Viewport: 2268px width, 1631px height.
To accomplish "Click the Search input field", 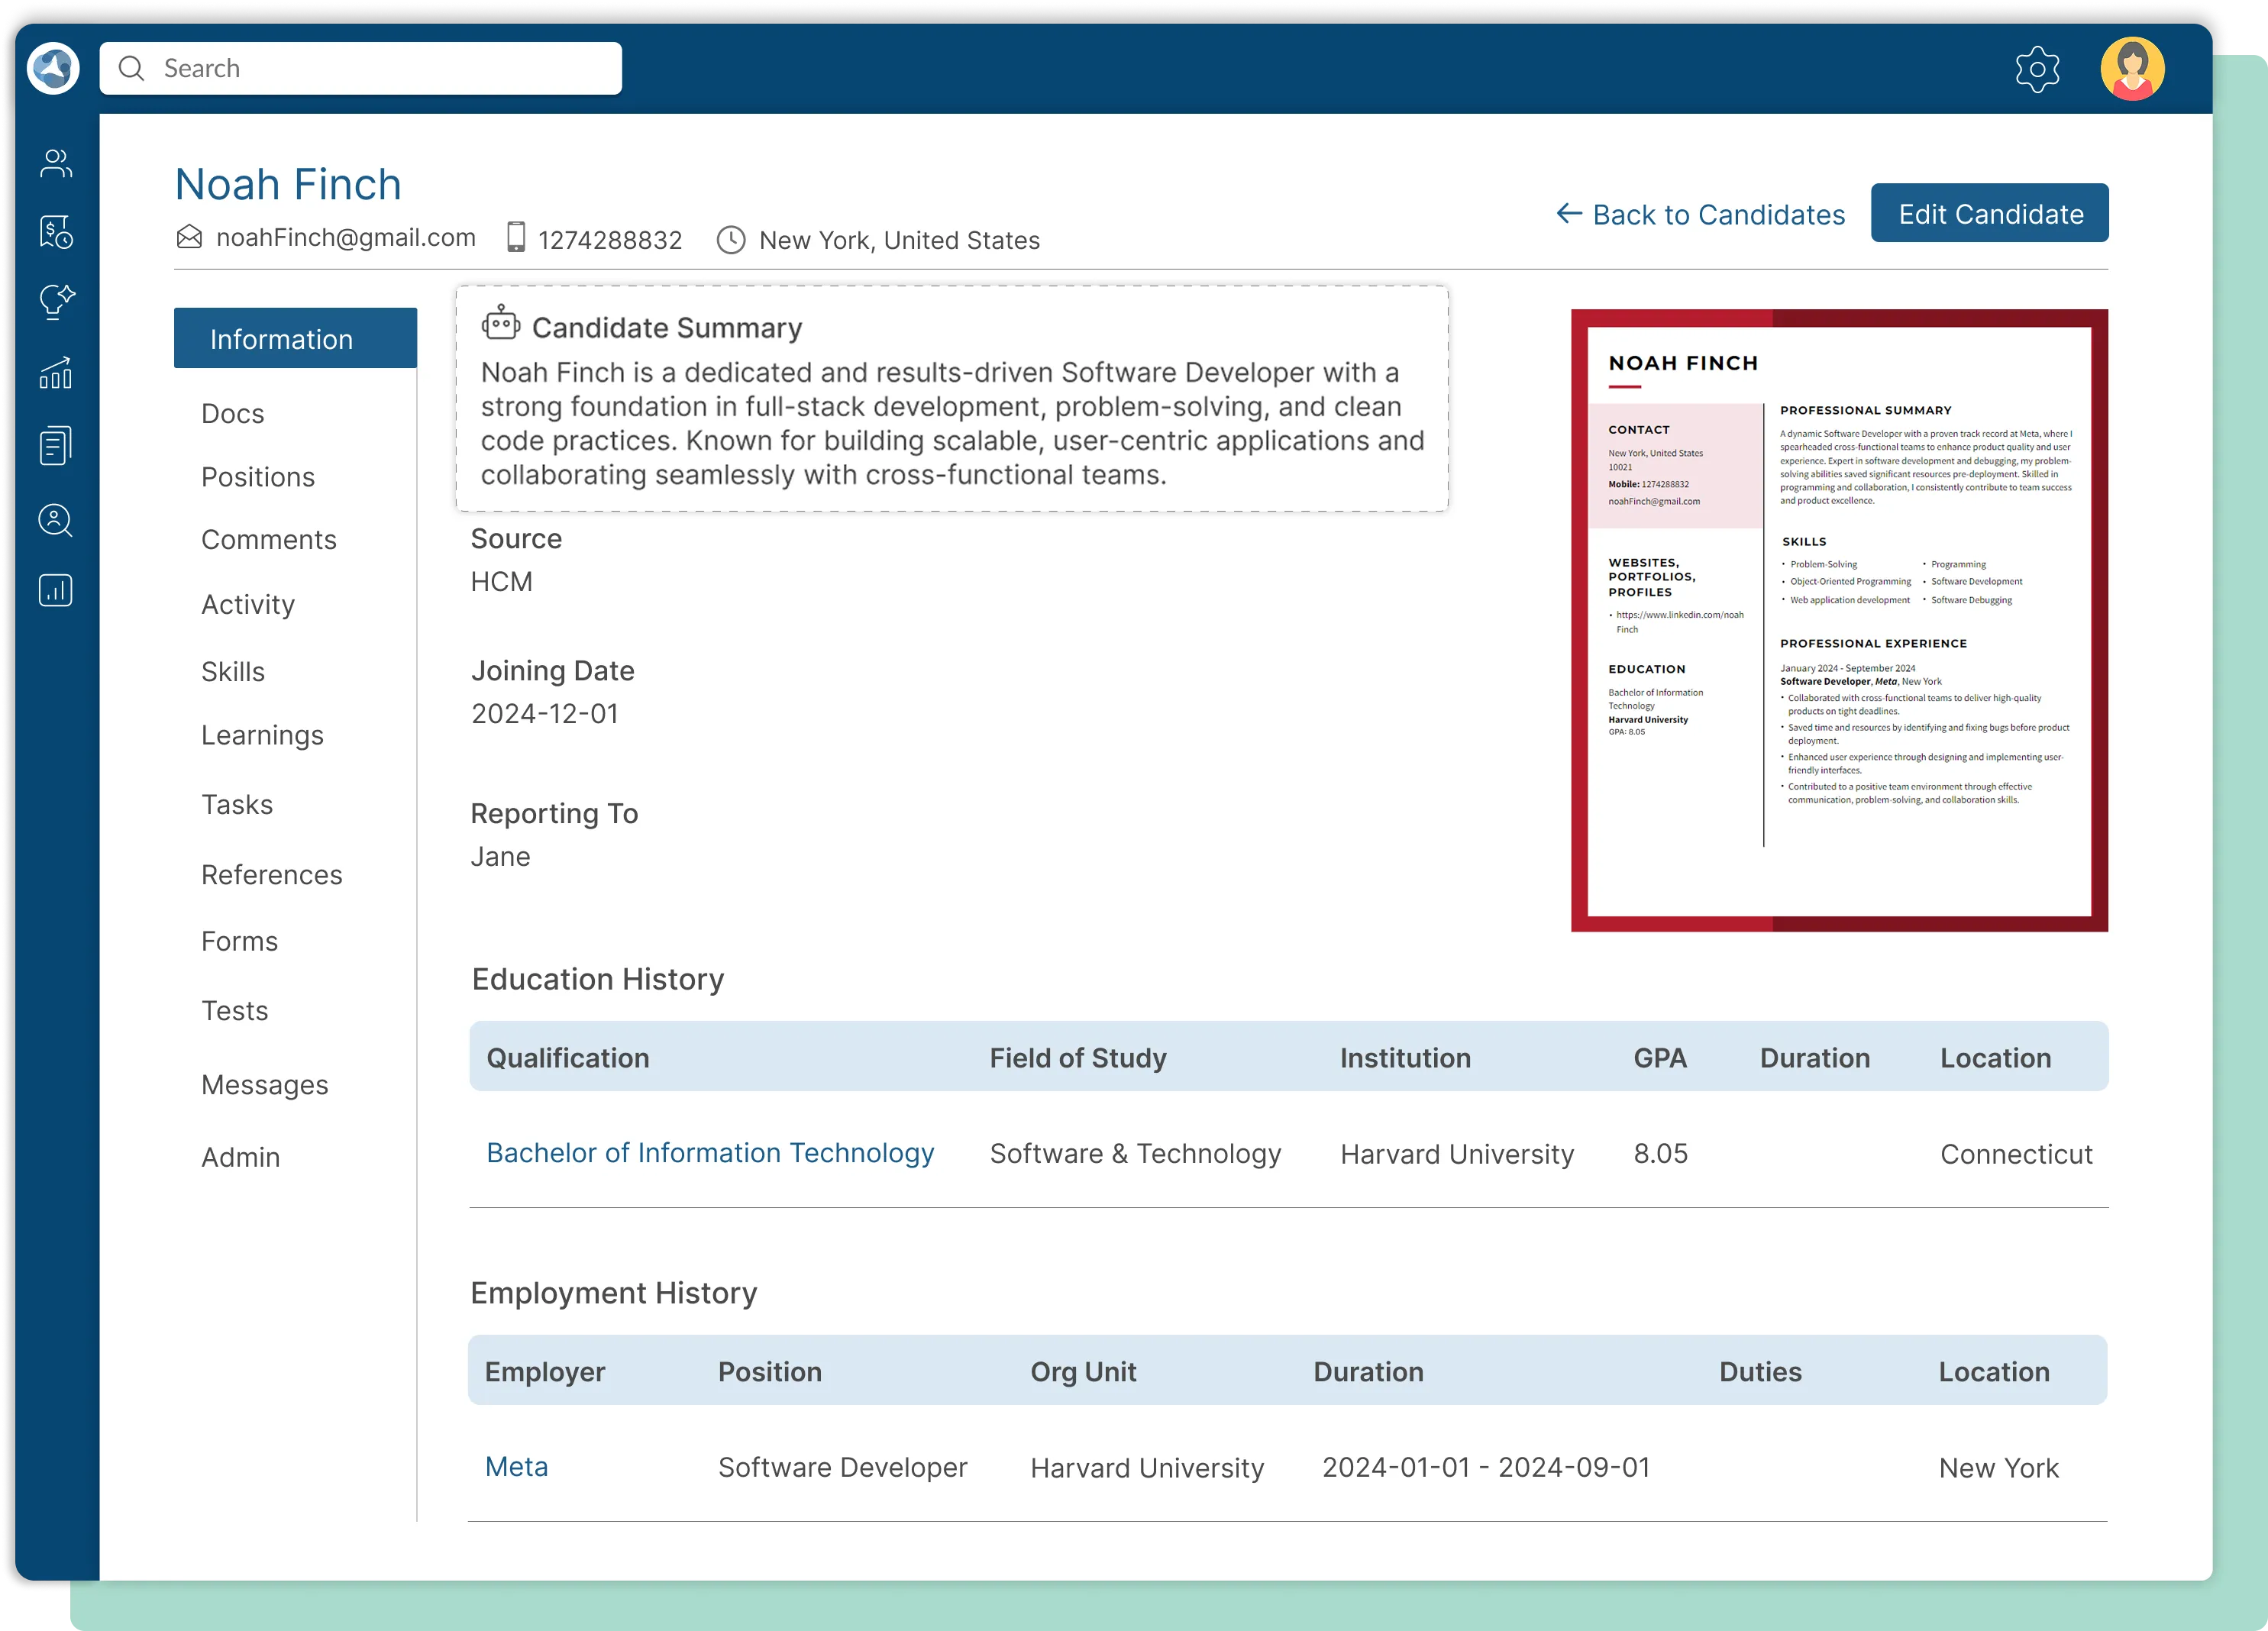I will coord(360,68).
